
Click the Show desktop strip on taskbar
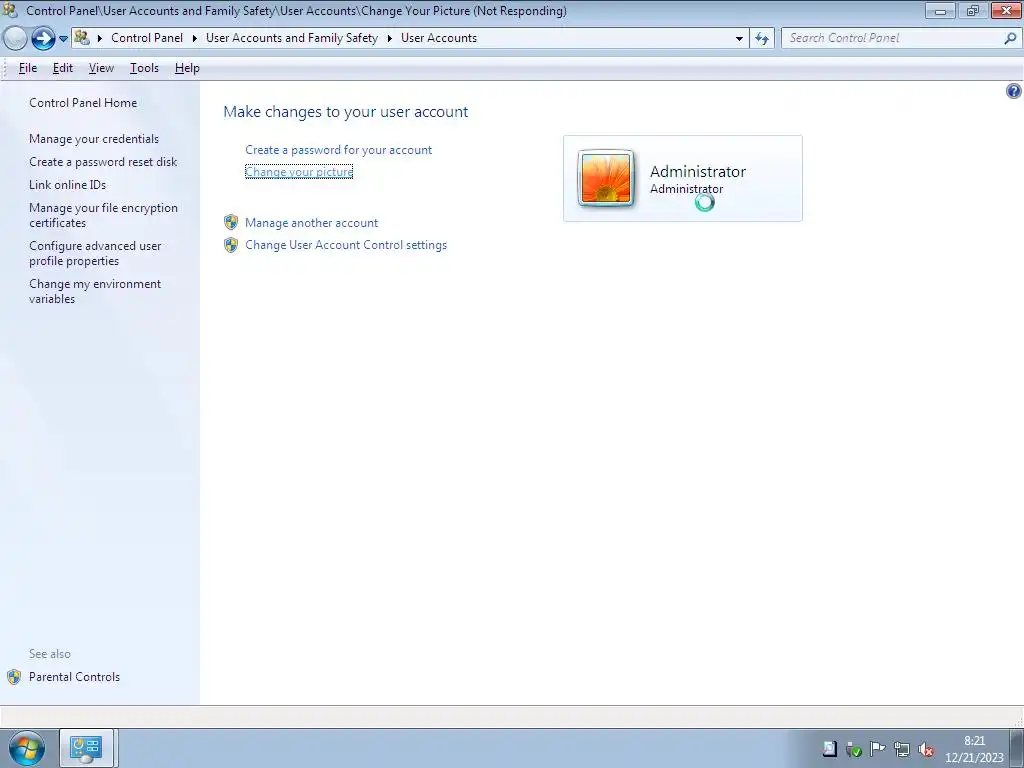tap(1017, 748)
